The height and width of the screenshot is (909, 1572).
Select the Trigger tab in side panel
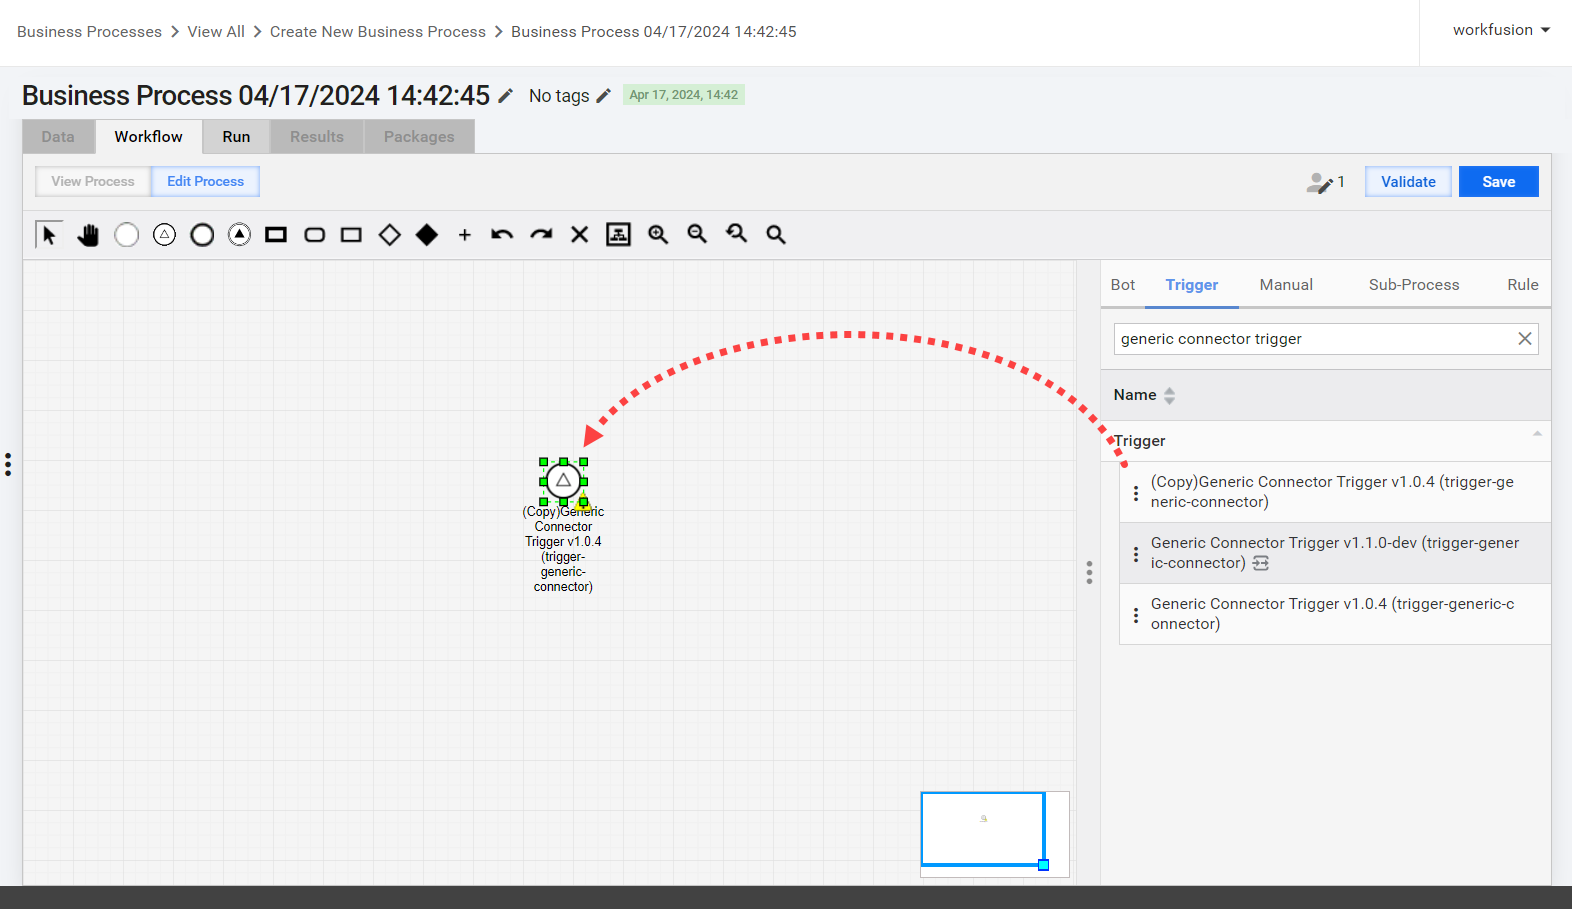coord(1192,285)
